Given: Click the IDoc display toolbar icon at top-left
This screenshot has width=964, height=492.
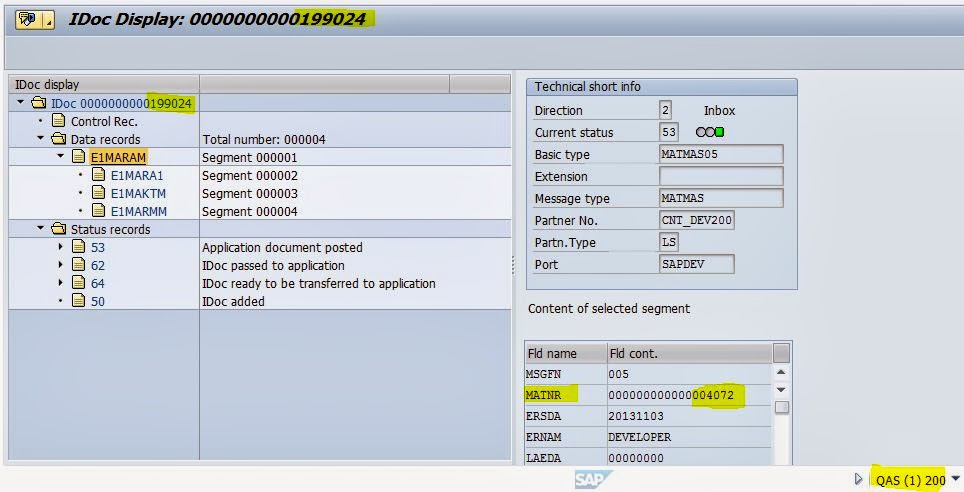Looking at the screenshot, I should pyautogui.click(x=29, y=20).
